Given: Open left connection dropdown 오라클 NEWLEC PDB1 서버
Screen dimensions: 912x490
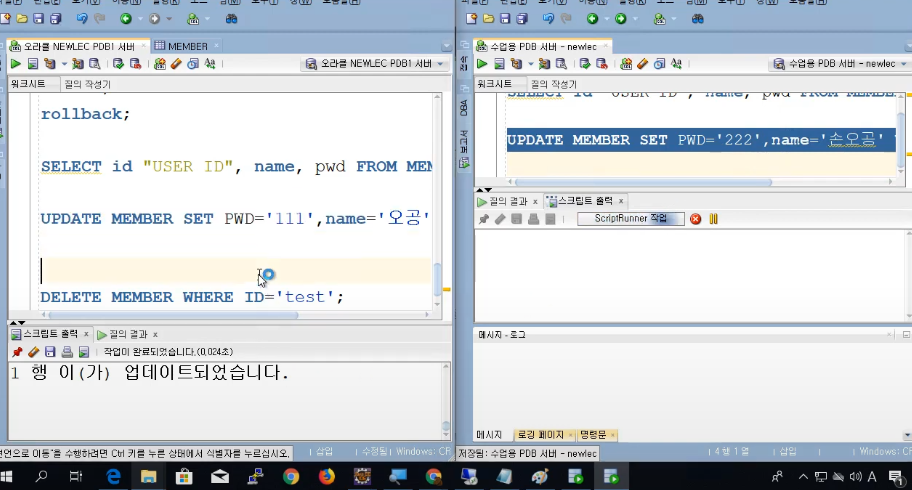Looking at the screenshot, I should point(376,64).
